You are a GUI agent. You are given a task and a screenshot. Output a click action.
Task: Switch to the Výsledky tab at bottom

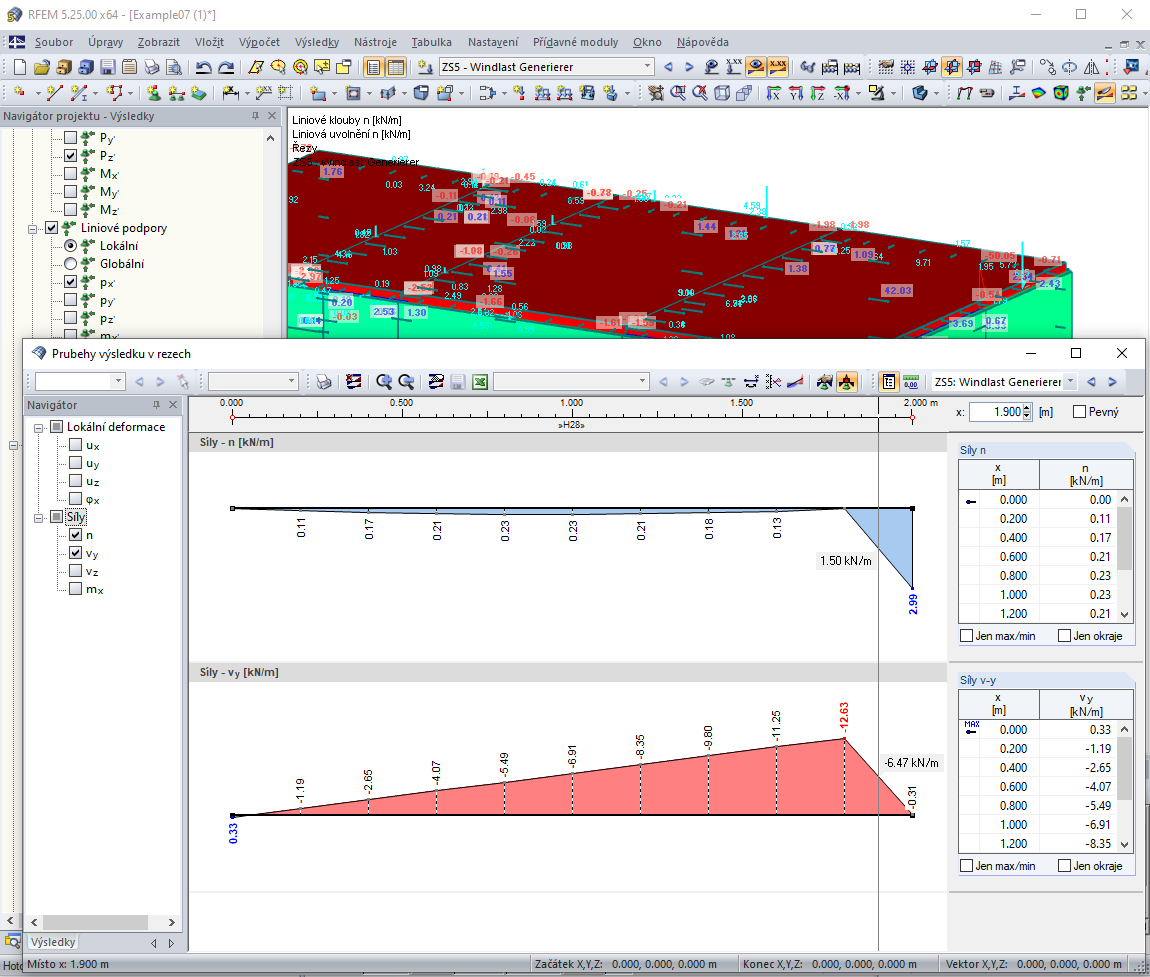54,943
